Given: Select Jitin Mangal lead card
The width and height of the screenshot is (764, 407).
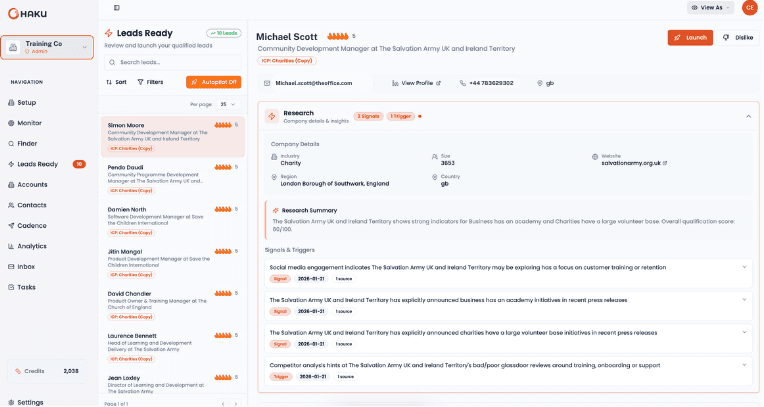Looking at the screenshot, I should click(172, 263).
